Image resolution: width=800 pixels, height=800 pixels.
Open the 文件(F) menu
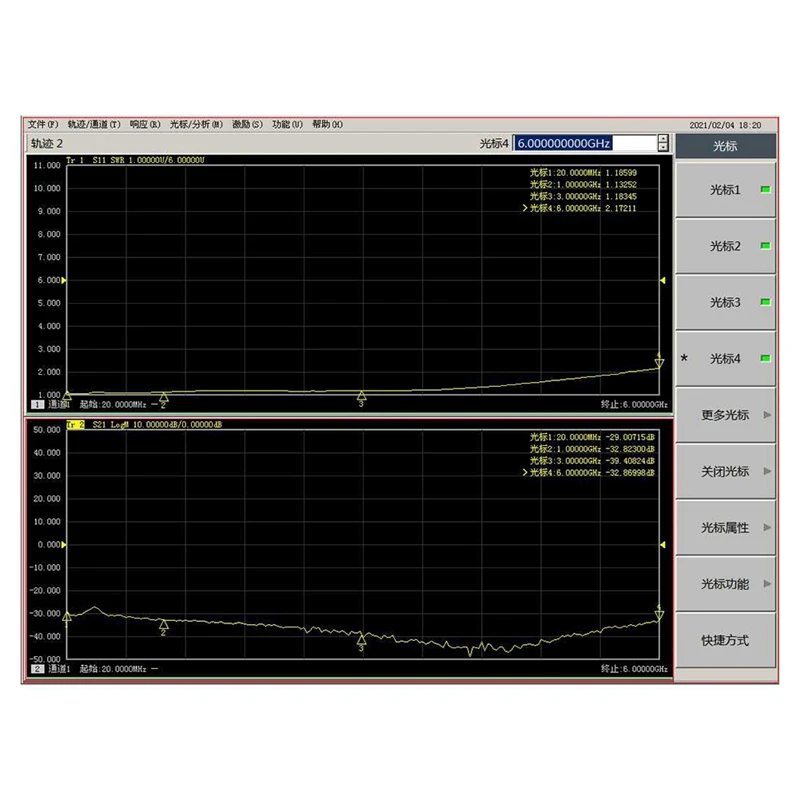click(x=43, y=124)
